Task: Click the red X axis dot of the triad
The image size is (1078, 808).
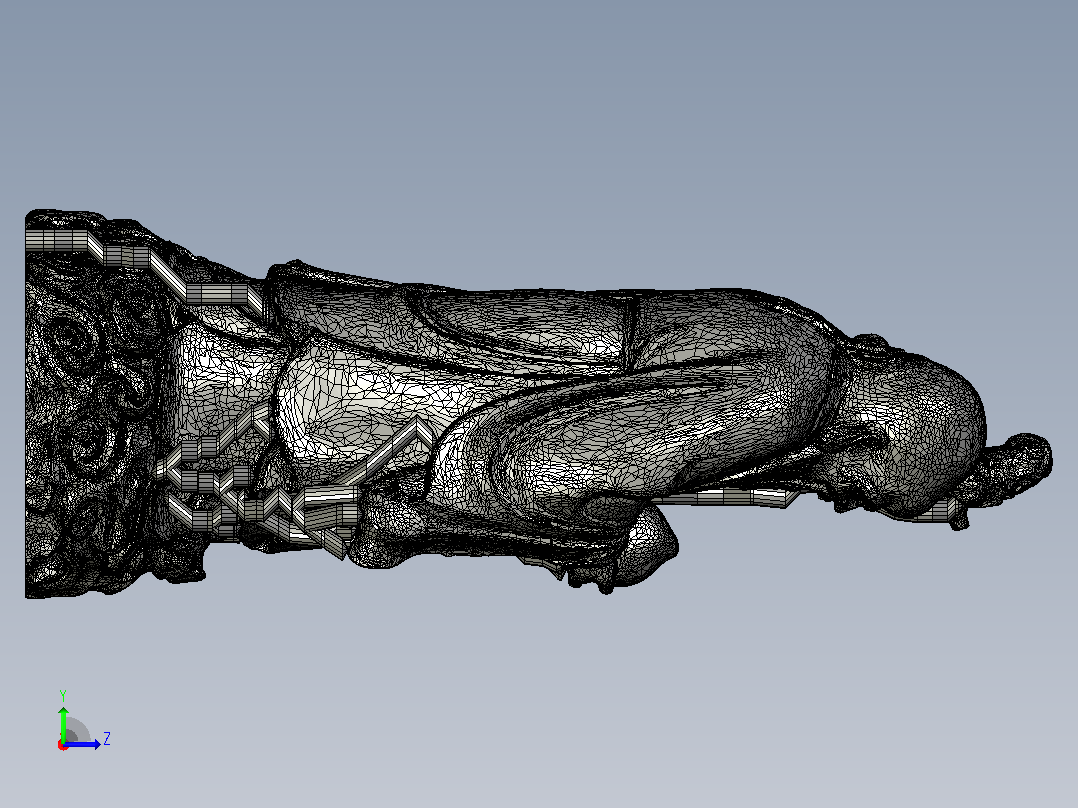Action: pos(63,746)
